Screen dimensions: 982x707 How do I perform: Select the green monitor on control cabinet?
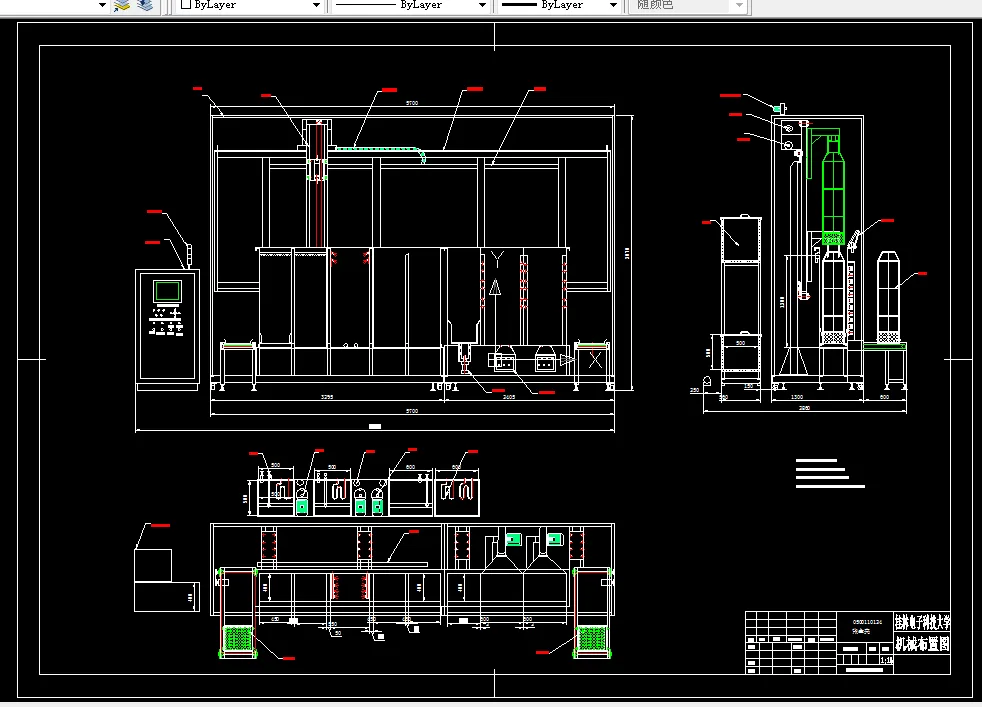pos(167,291)
